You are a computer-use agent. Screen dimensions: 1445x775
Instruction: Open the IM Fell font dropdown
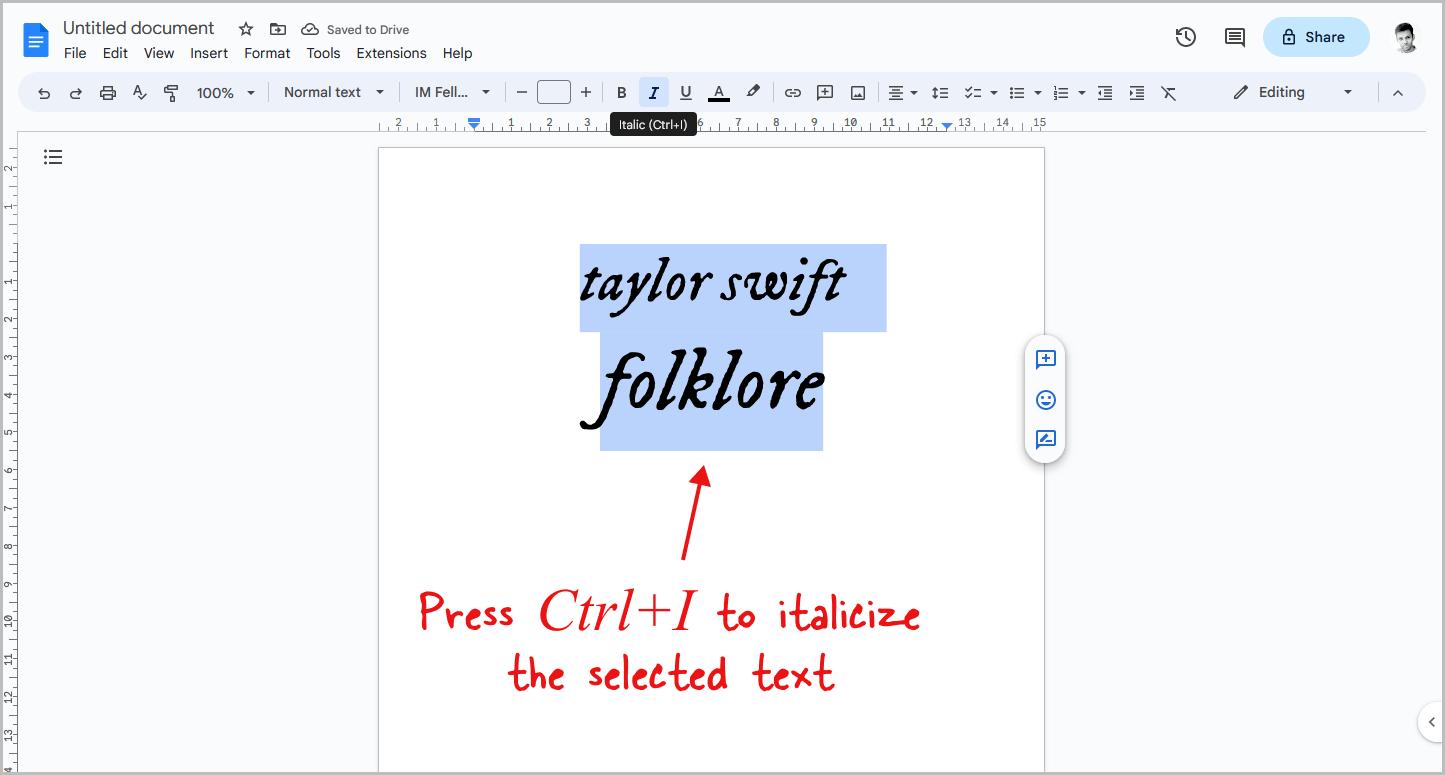point(452,92)
